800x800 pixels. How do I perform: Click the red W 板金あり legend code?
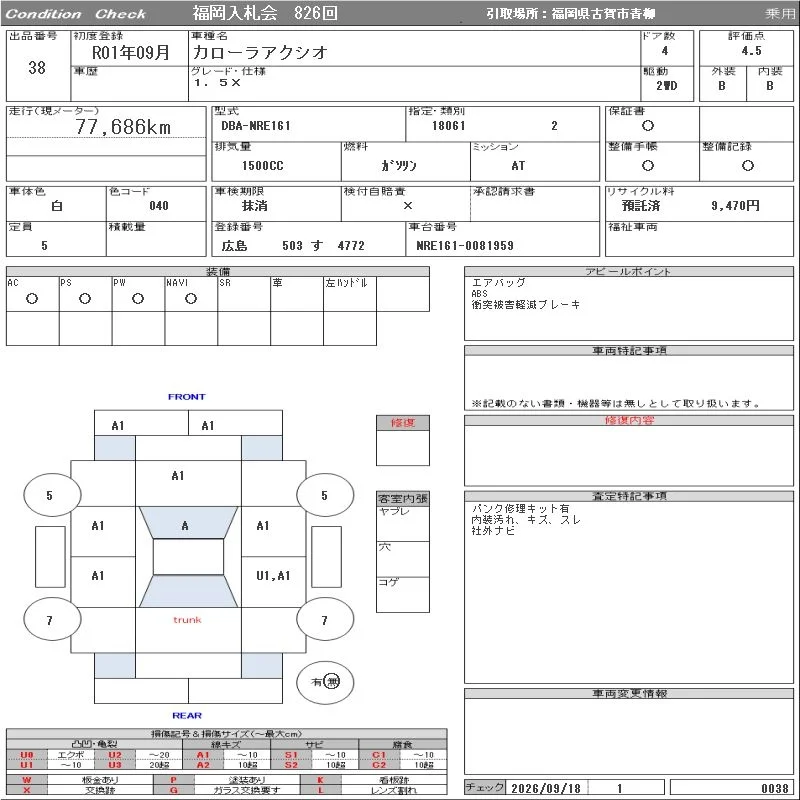tap(27, 780)
